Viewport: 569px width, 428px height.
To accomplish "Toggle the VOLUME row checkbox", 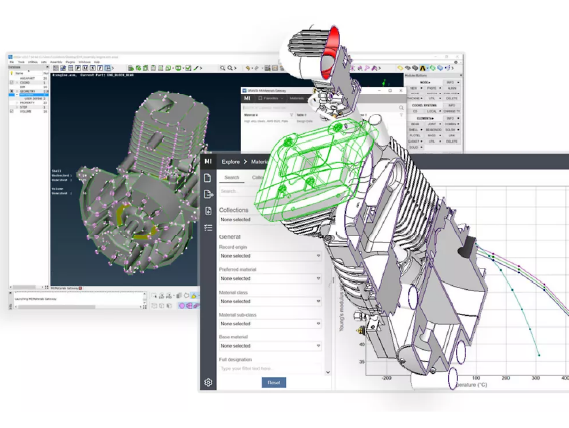I will point(12,111).
